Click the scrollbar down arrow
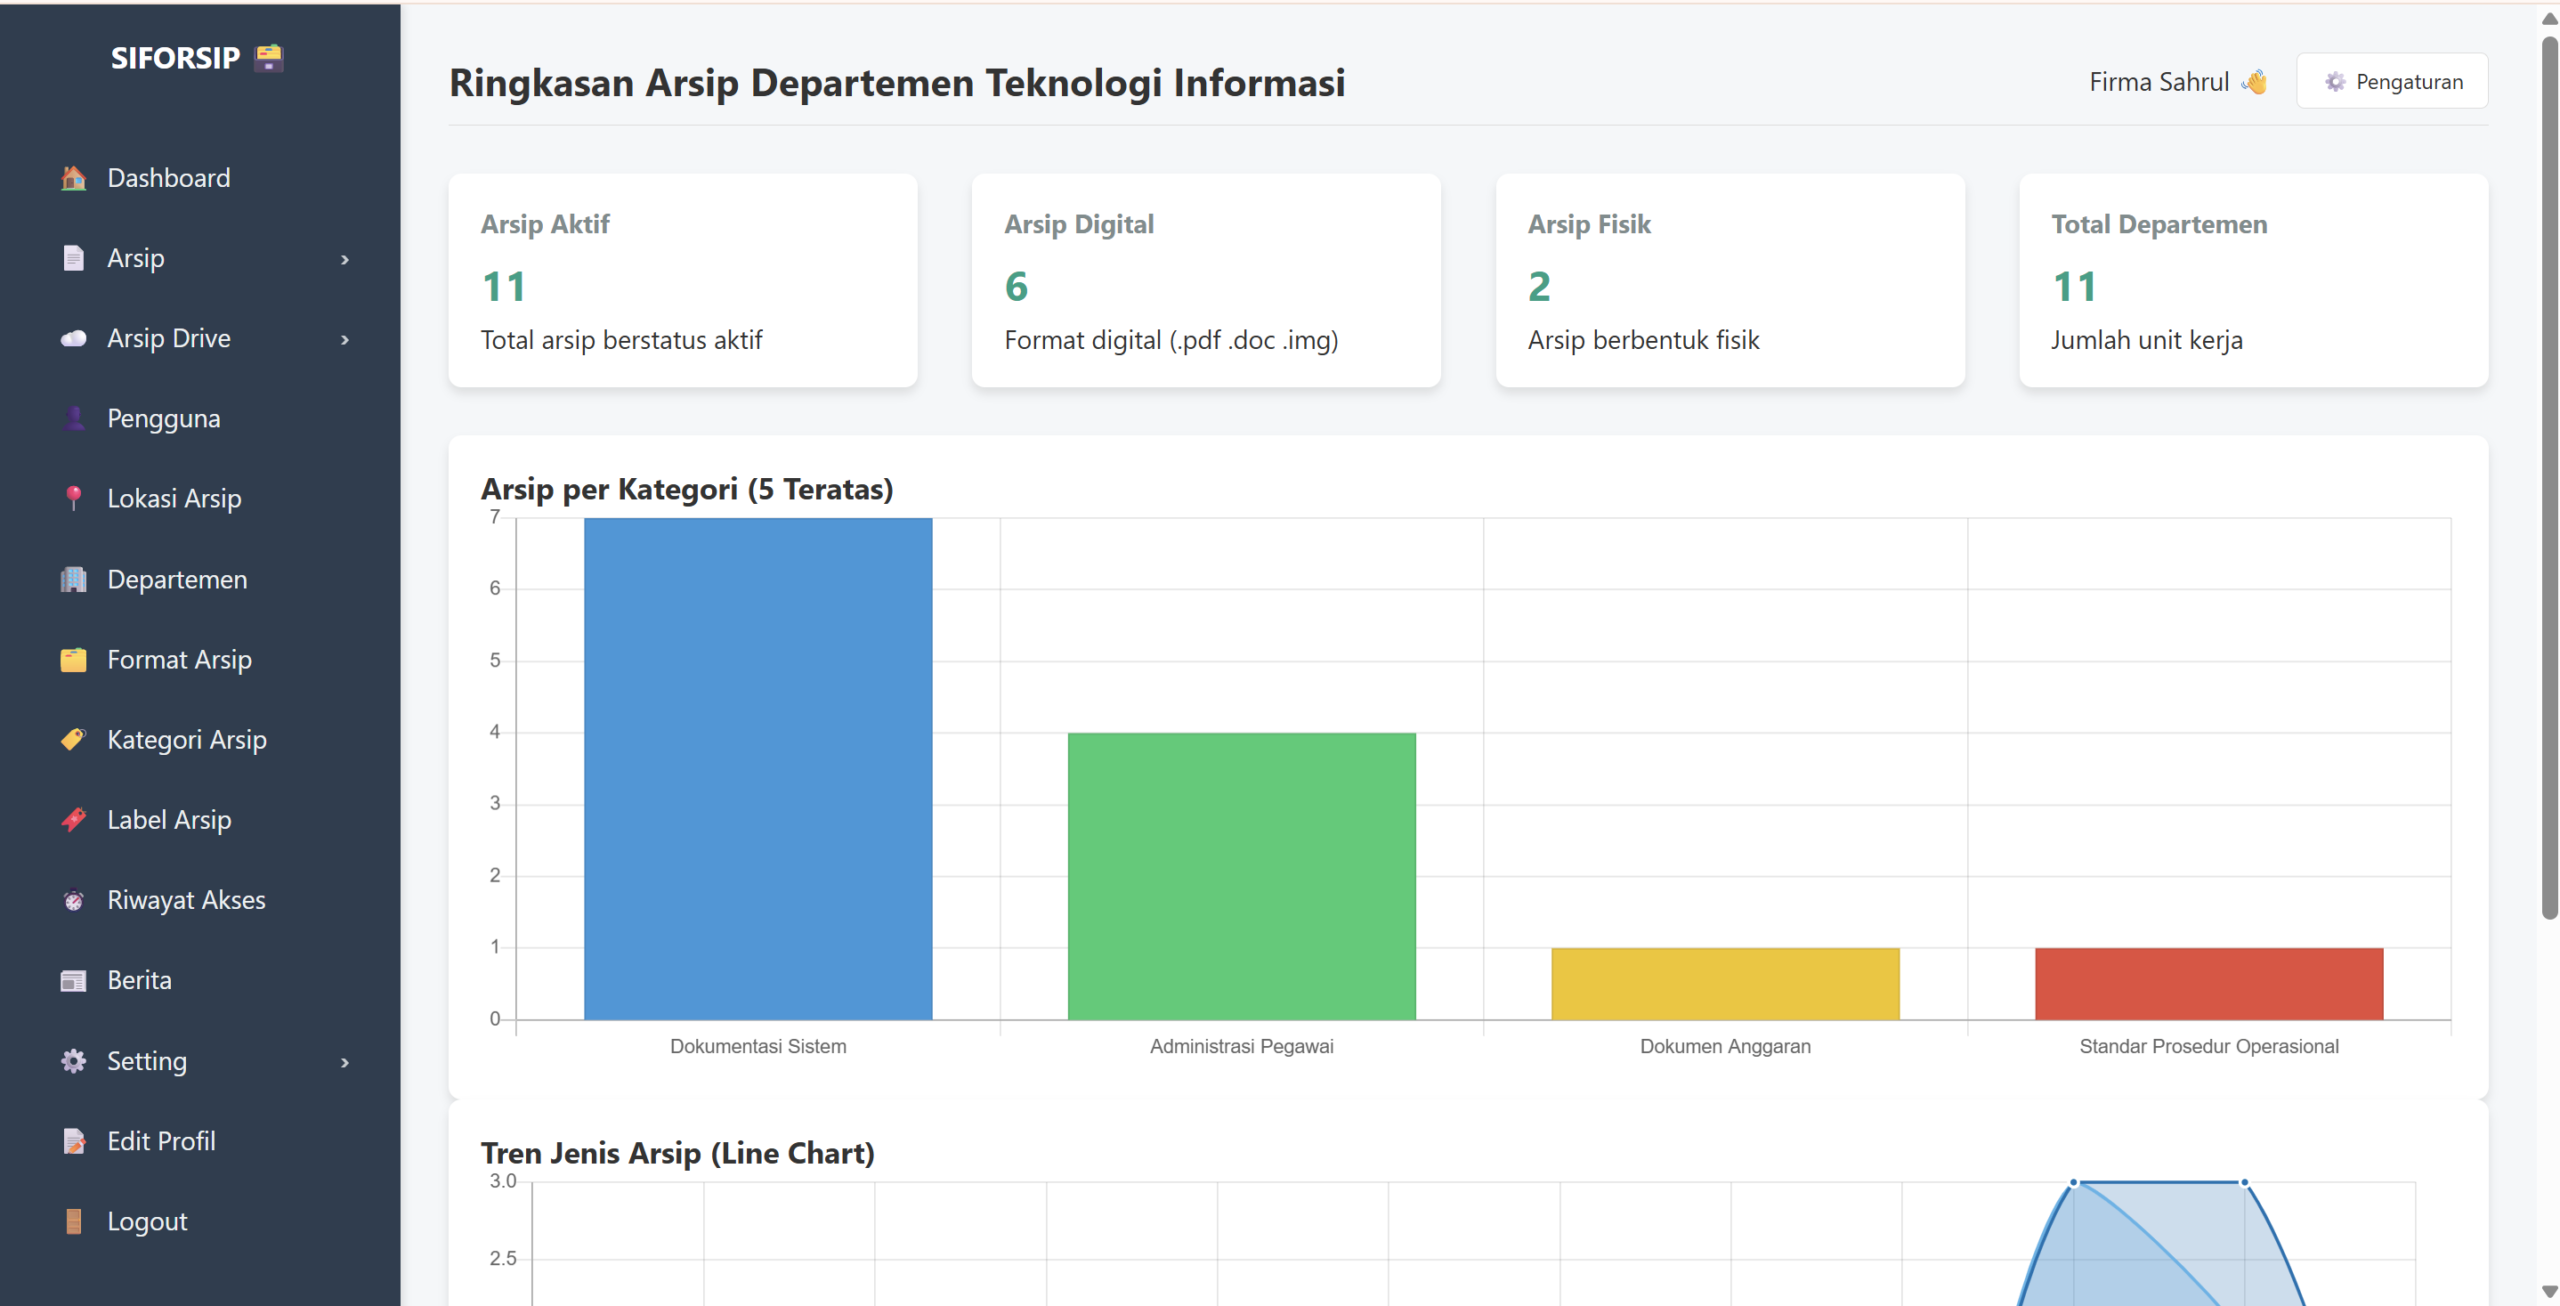Screen dimensions: 2560x1306 pos(2549,1292)
